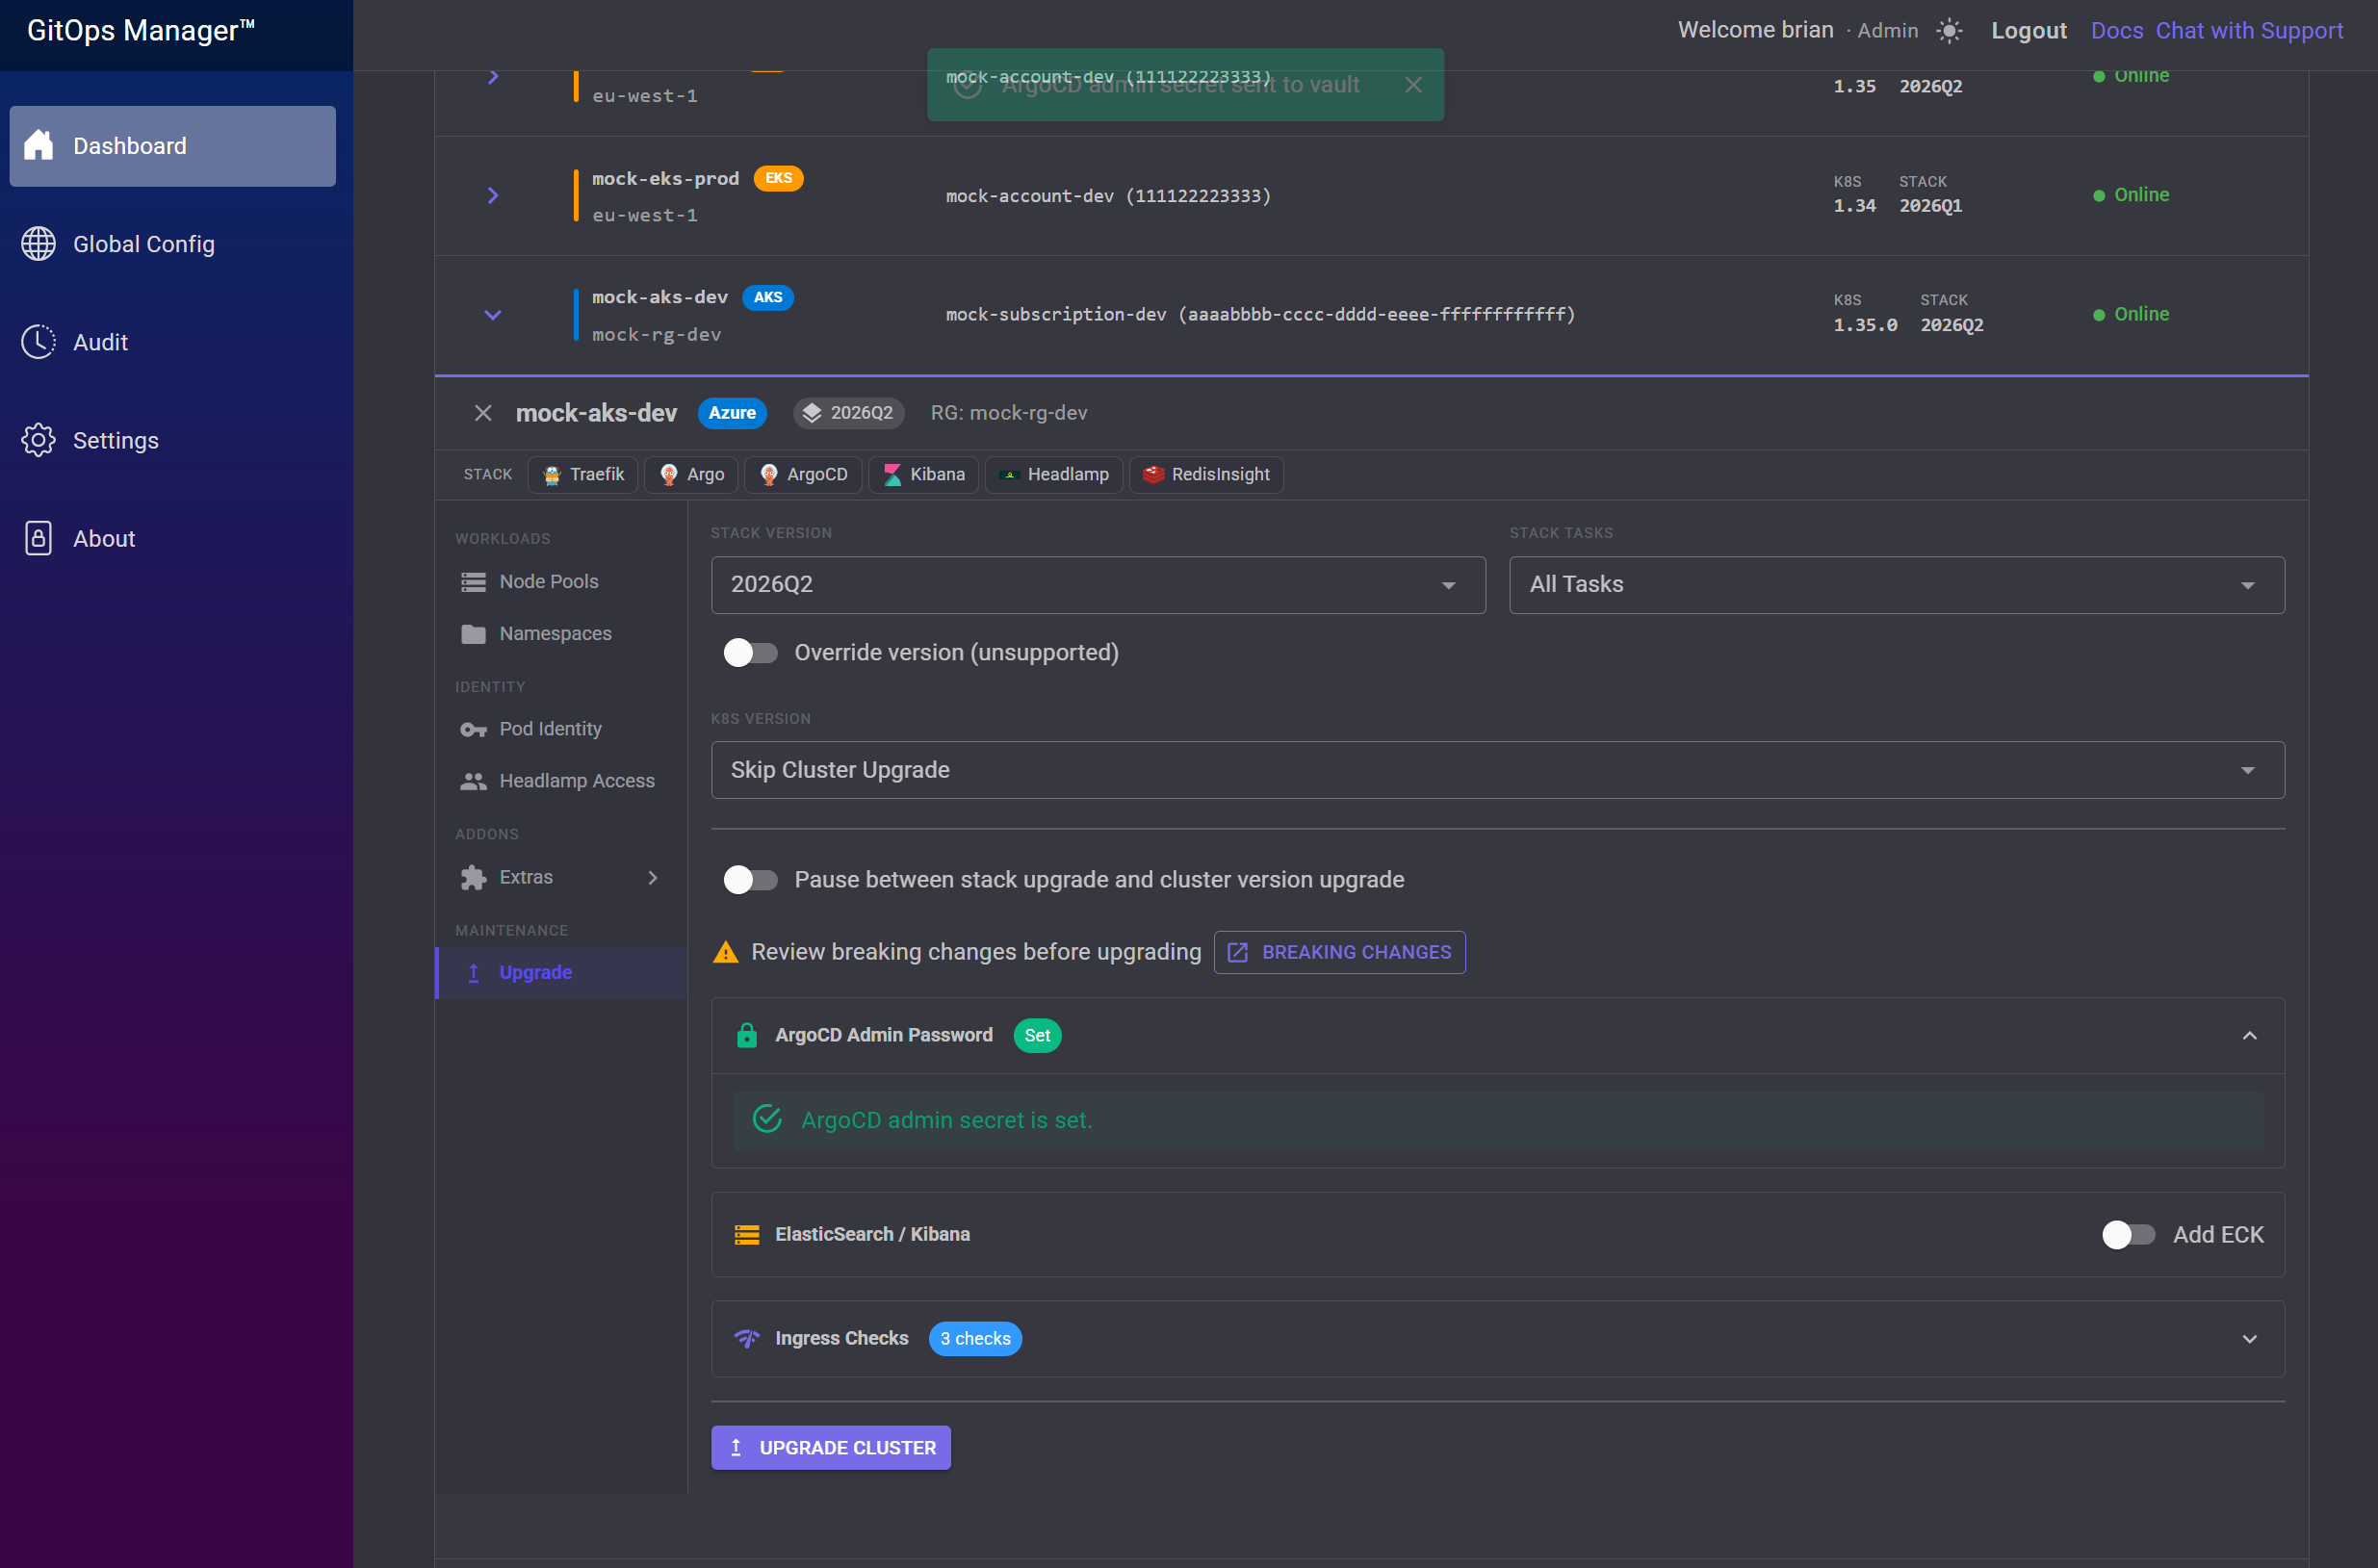The height and width of the screenshot is (1568, 2378).
Task: Enable the Add ECK switch
Action: click(x=2128, y=1234)
